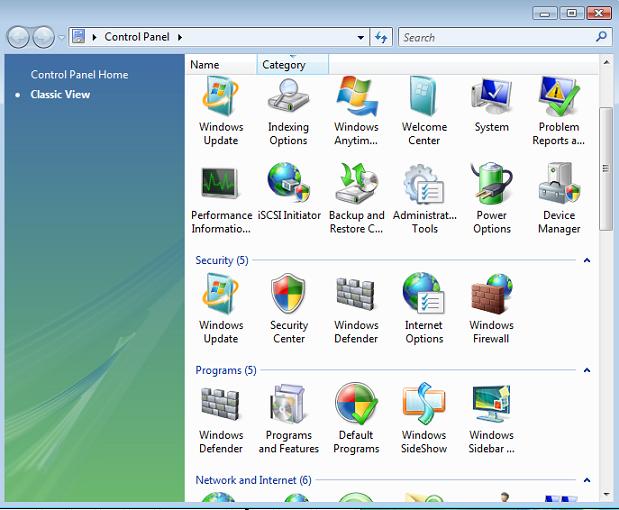The height and width of the screenshot is (510, 619).
Task: Click the address bar folder icon
Action: (79, 37)
